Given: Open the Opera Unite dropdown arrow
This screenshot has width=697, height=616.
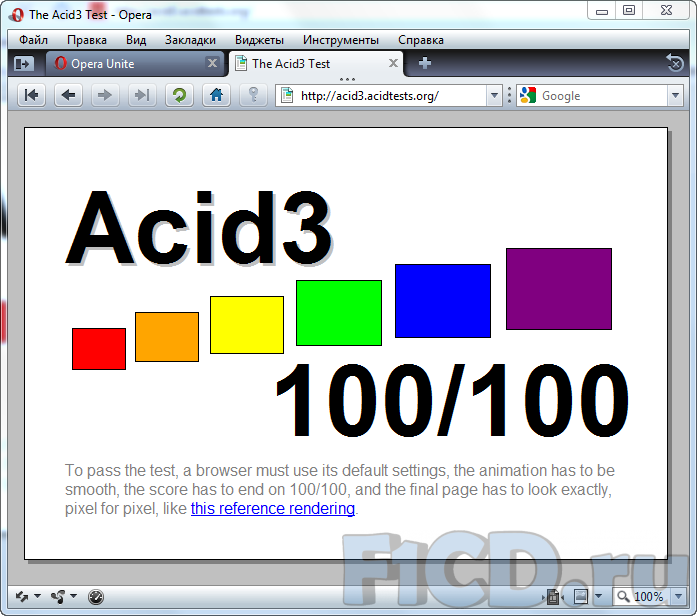Looking at the screenshot, I should click(74, 596).
